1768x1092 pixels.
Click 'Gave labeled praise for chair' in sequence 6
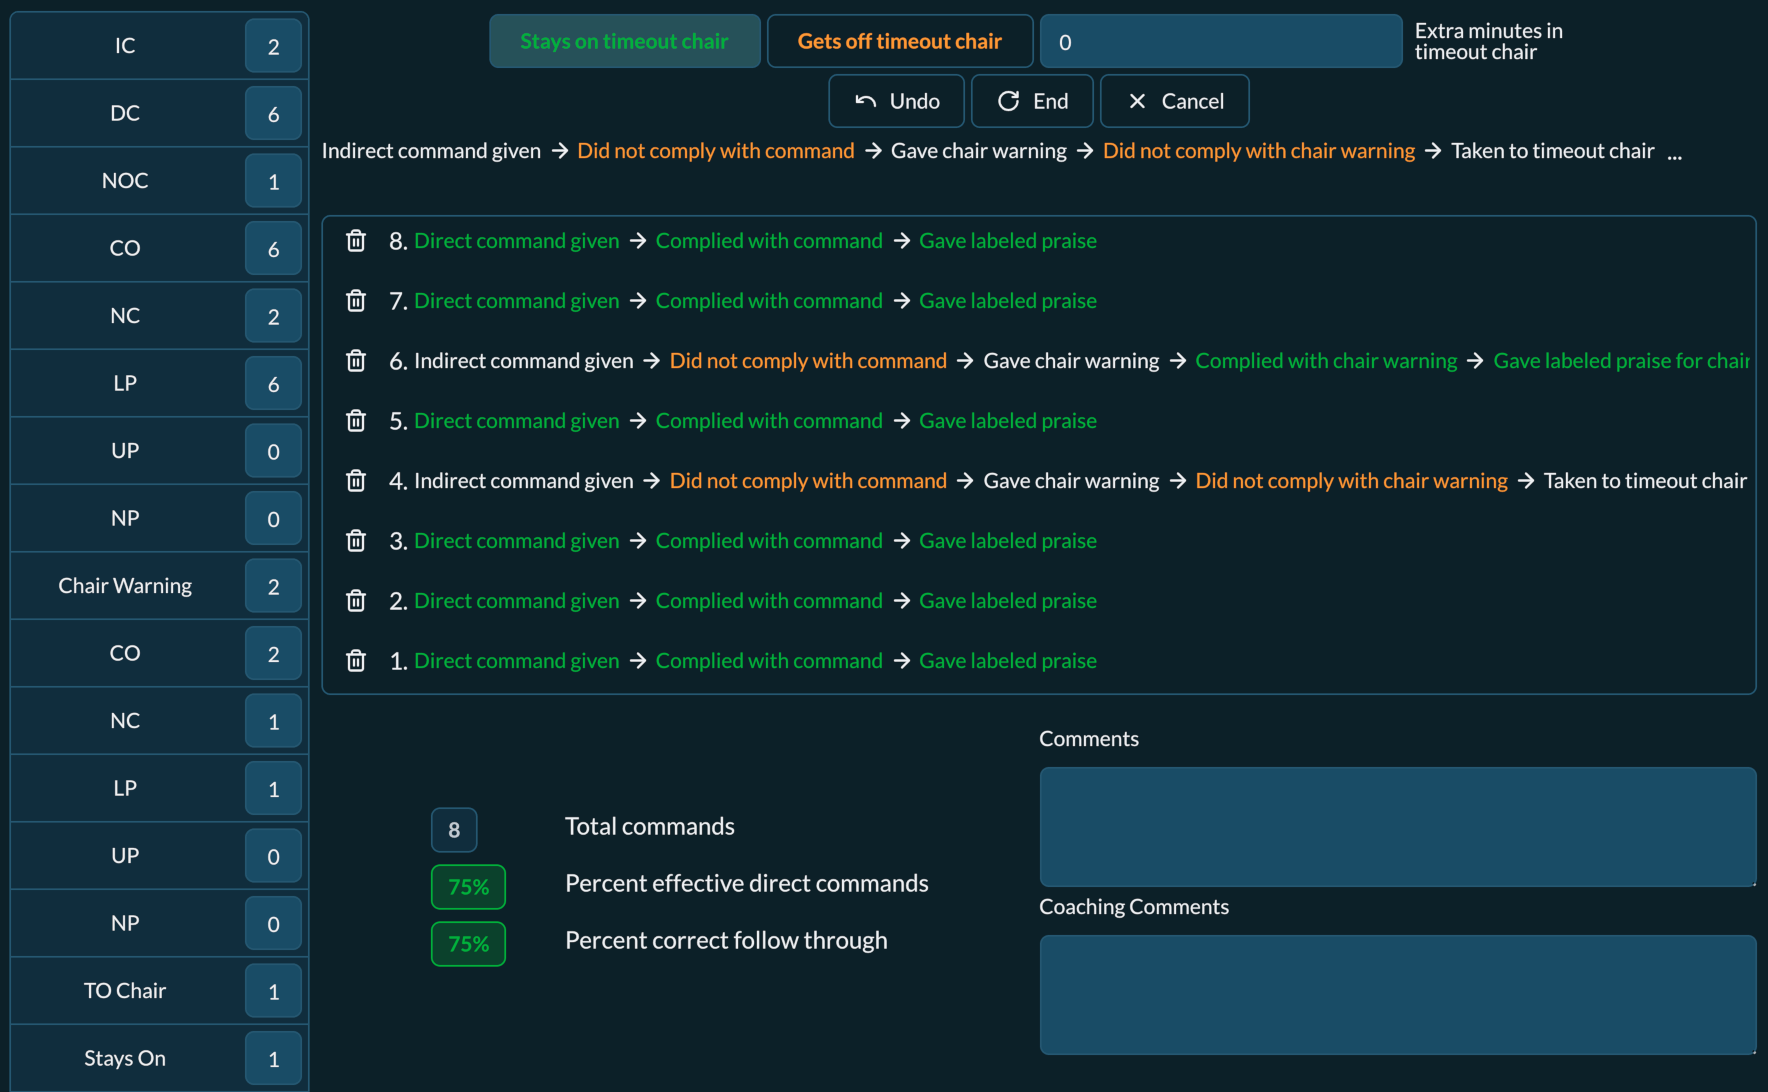coord(1621,361)
